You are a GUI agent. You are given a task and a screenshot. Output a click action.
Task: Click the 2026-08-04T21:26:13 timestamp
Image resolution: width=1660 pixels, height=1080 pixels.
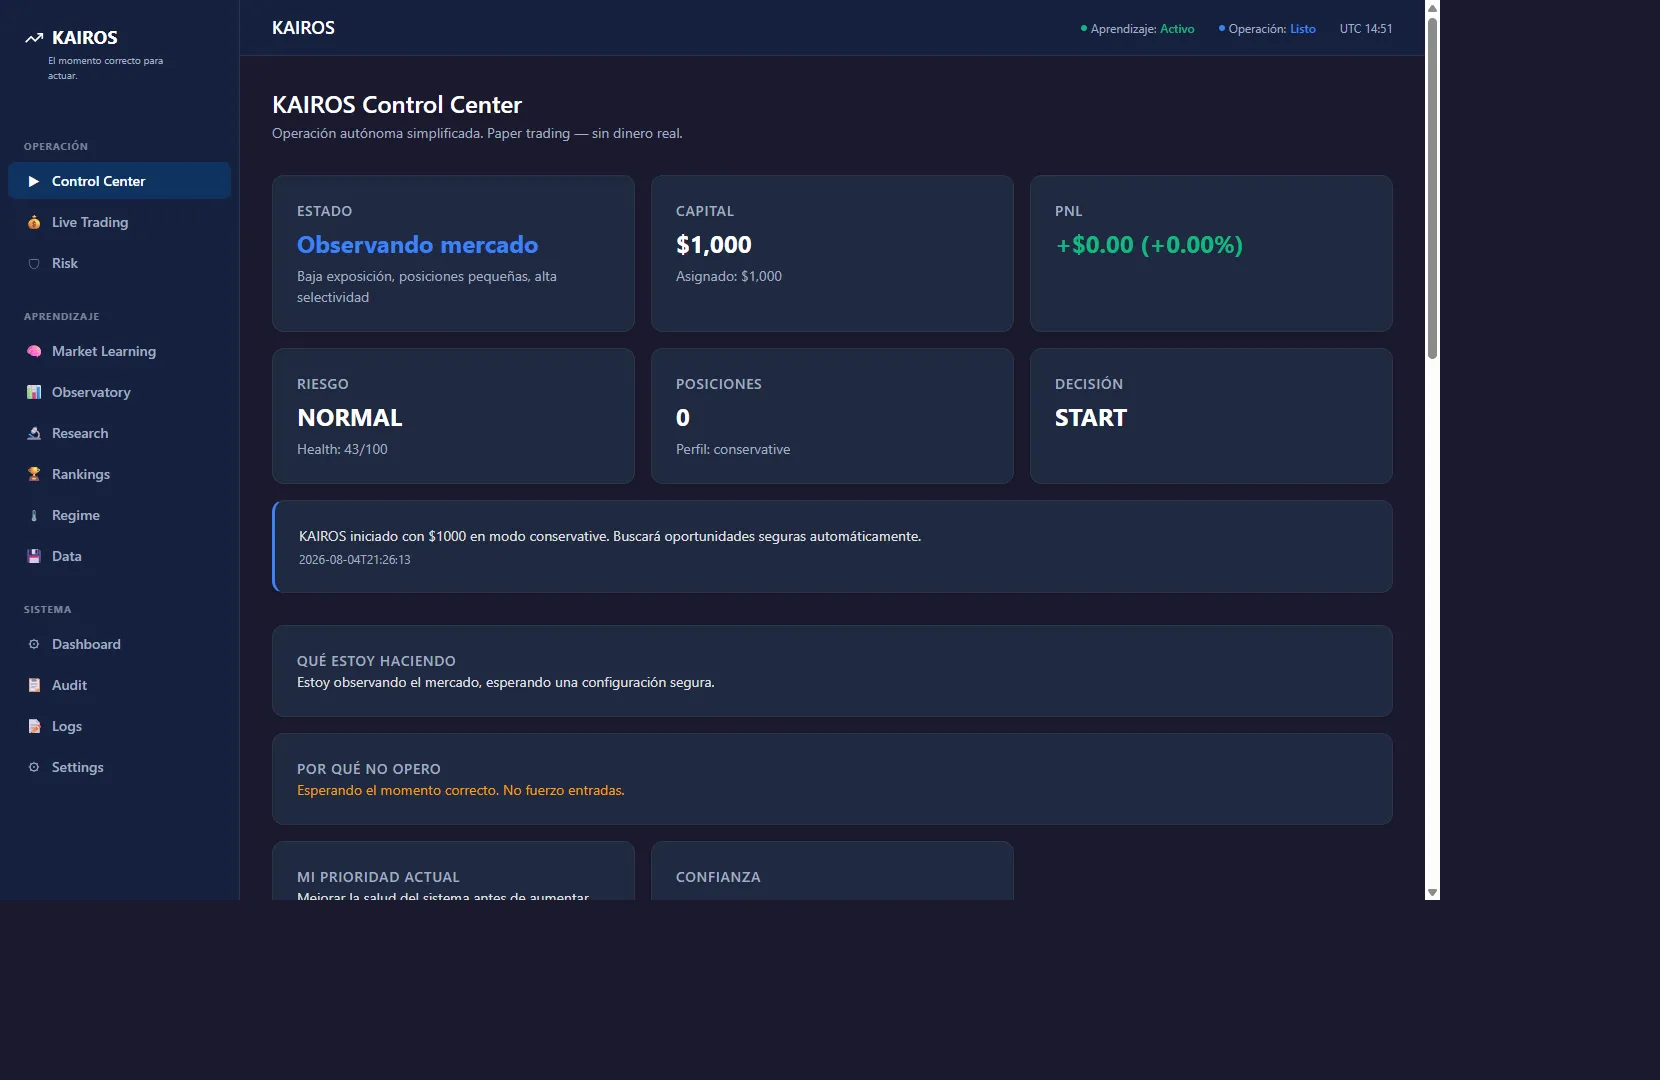point(355,560)
